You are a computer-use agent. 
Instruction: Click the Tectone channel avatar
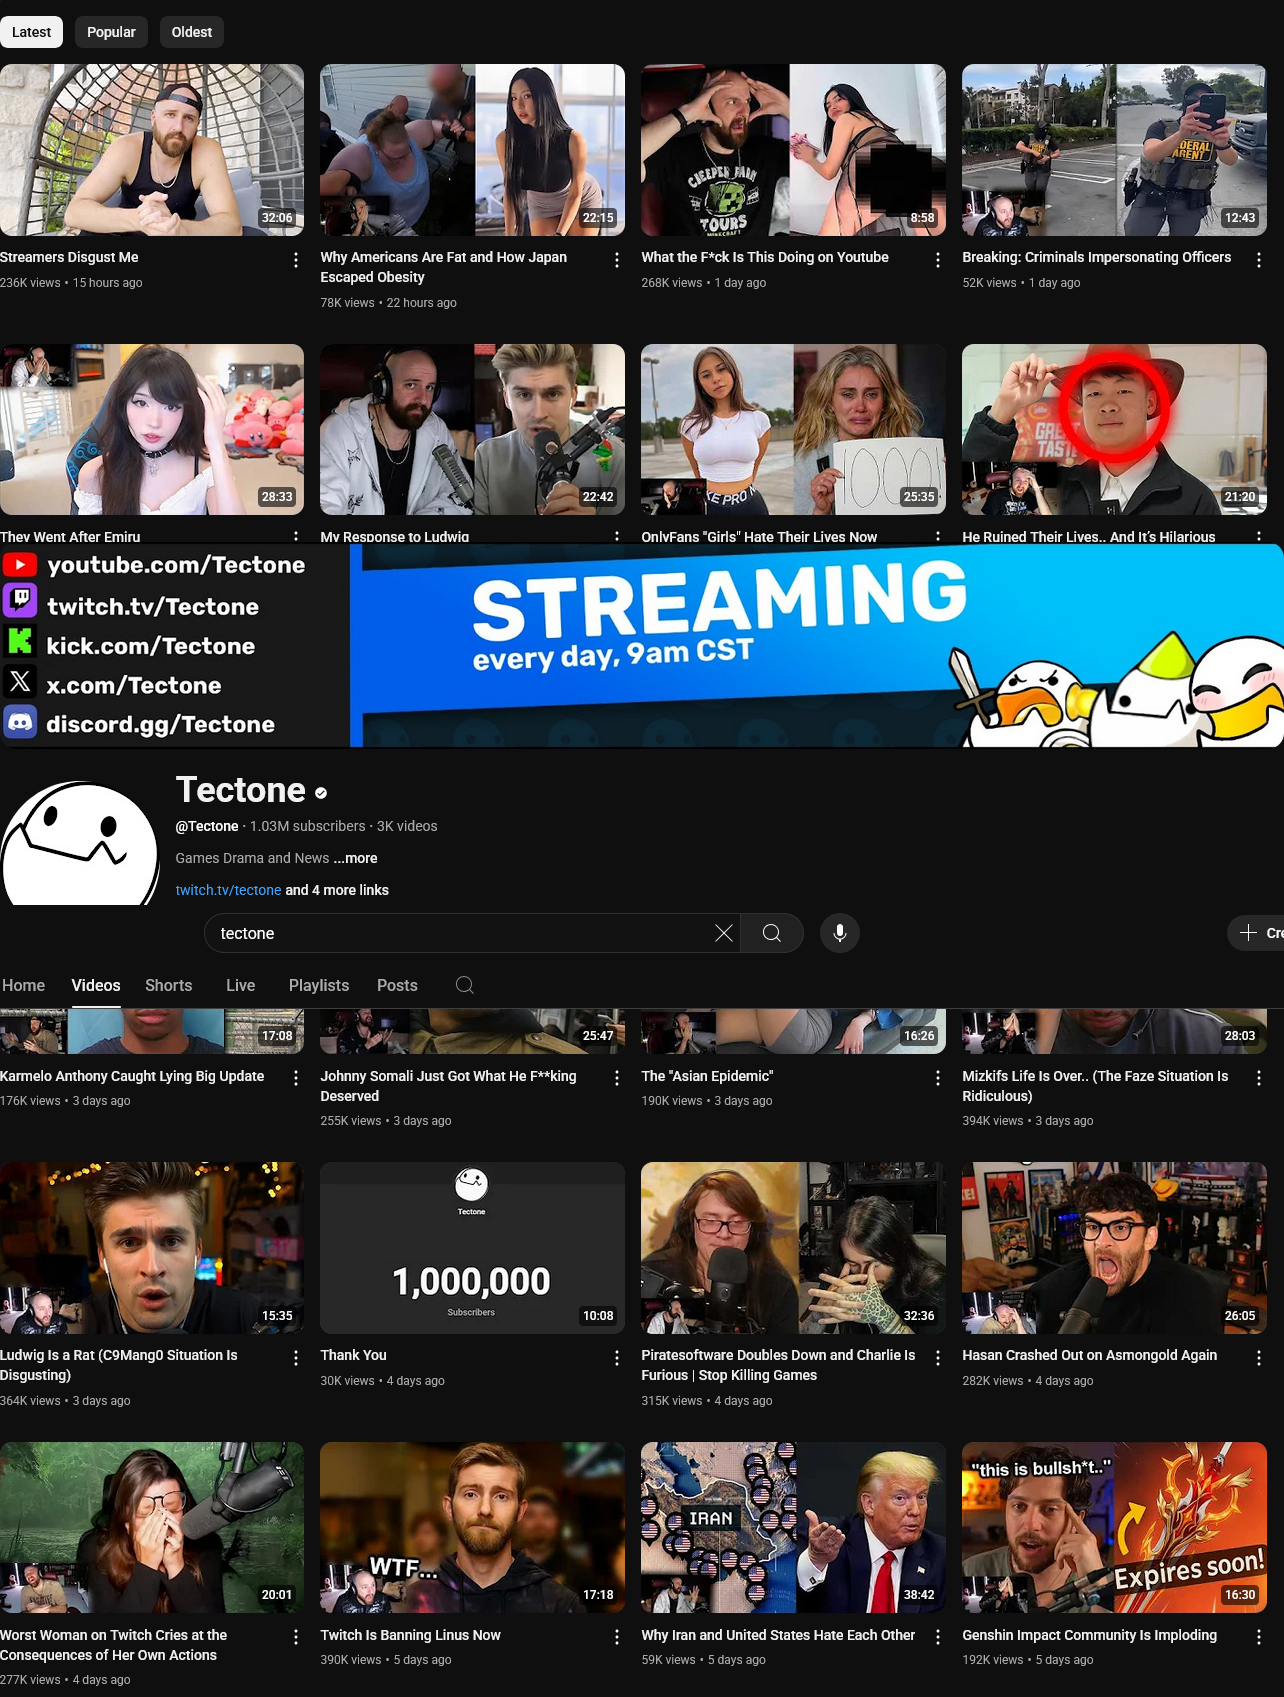pyautogui.click(x=79, y=844)
